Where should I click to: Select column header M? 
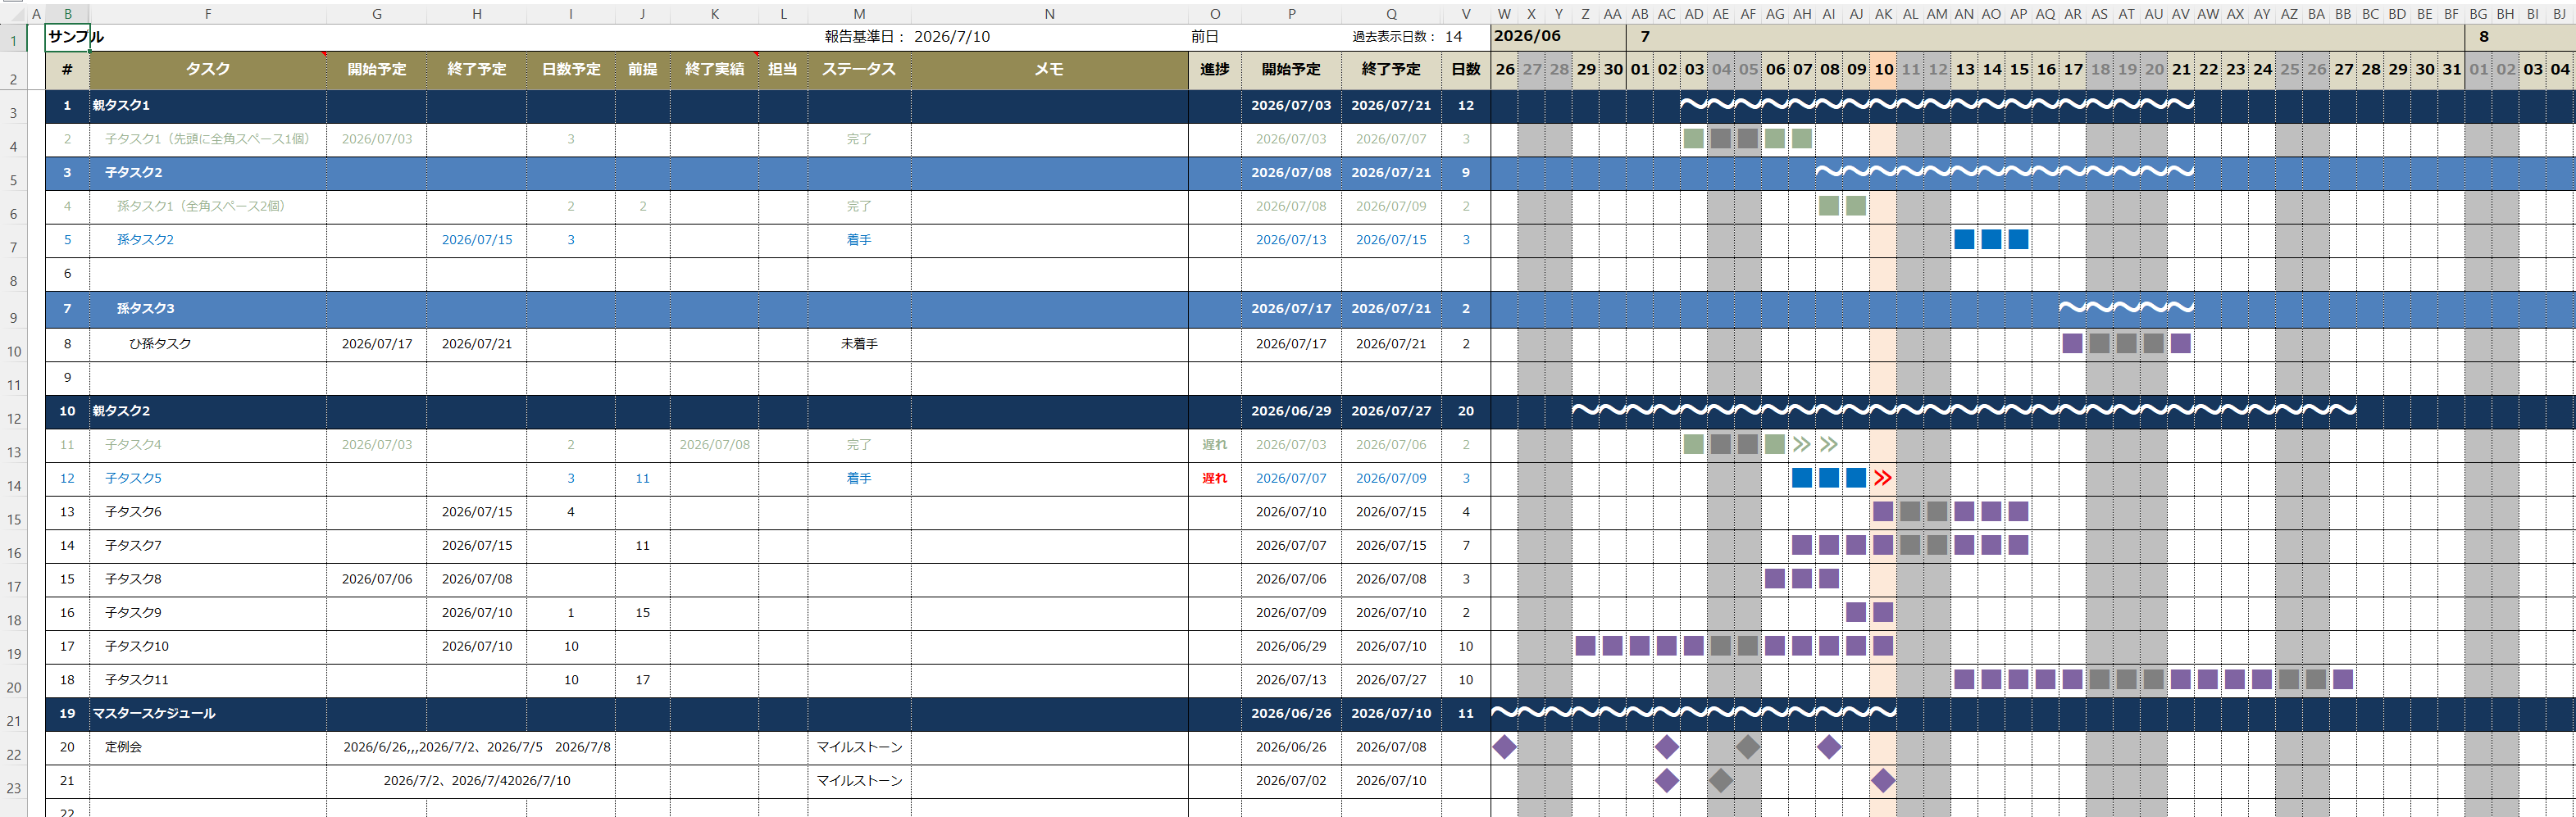point(859,14)
